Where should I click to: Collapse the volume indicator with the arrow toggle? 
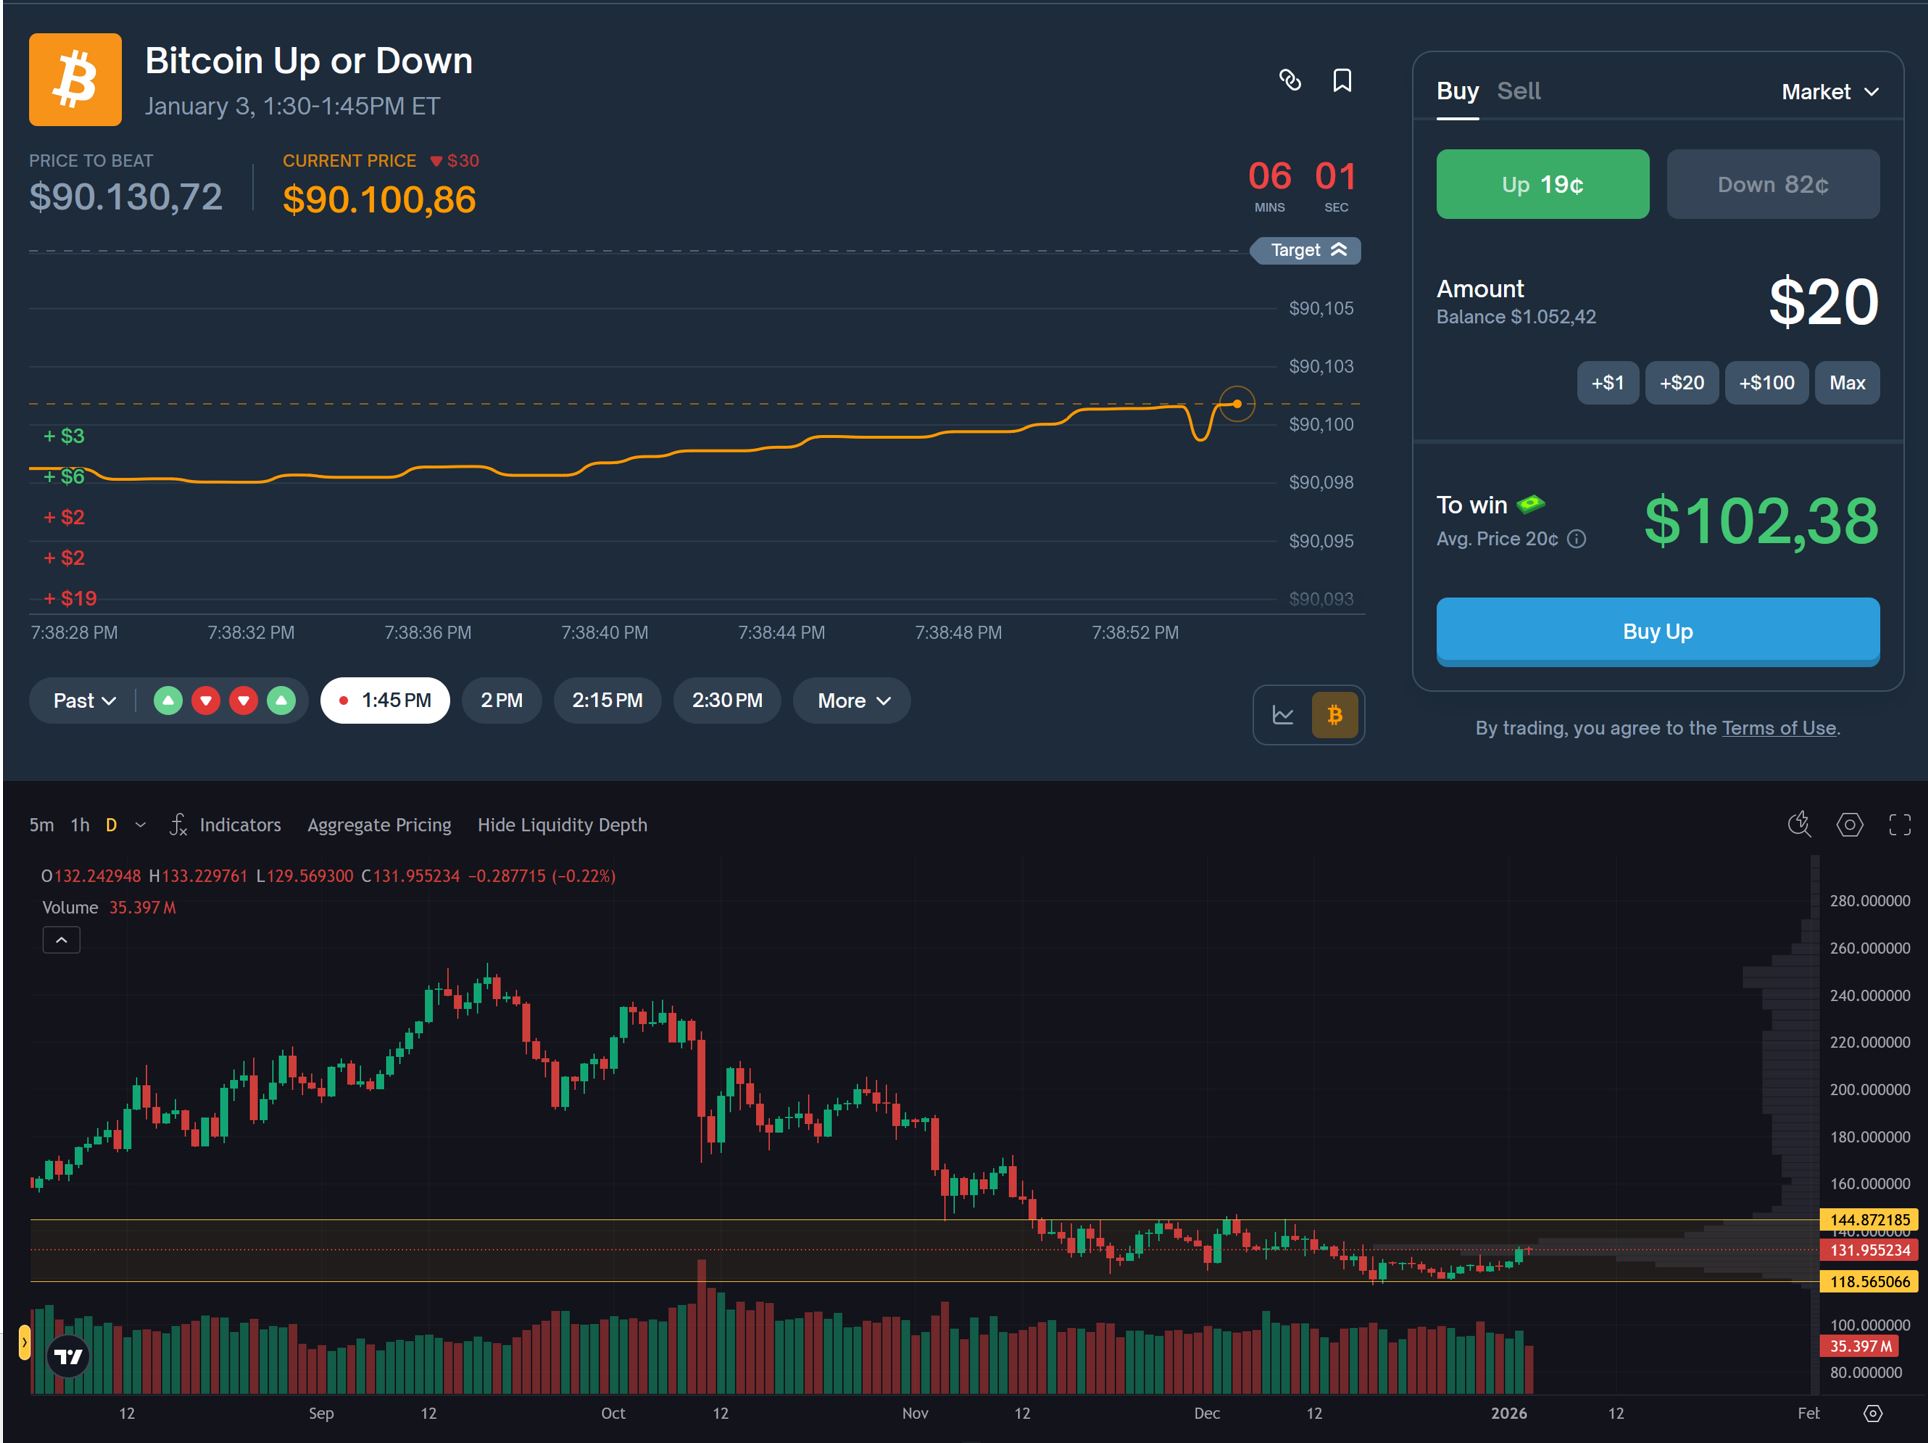pyautogui.click(x=60, y=940)
